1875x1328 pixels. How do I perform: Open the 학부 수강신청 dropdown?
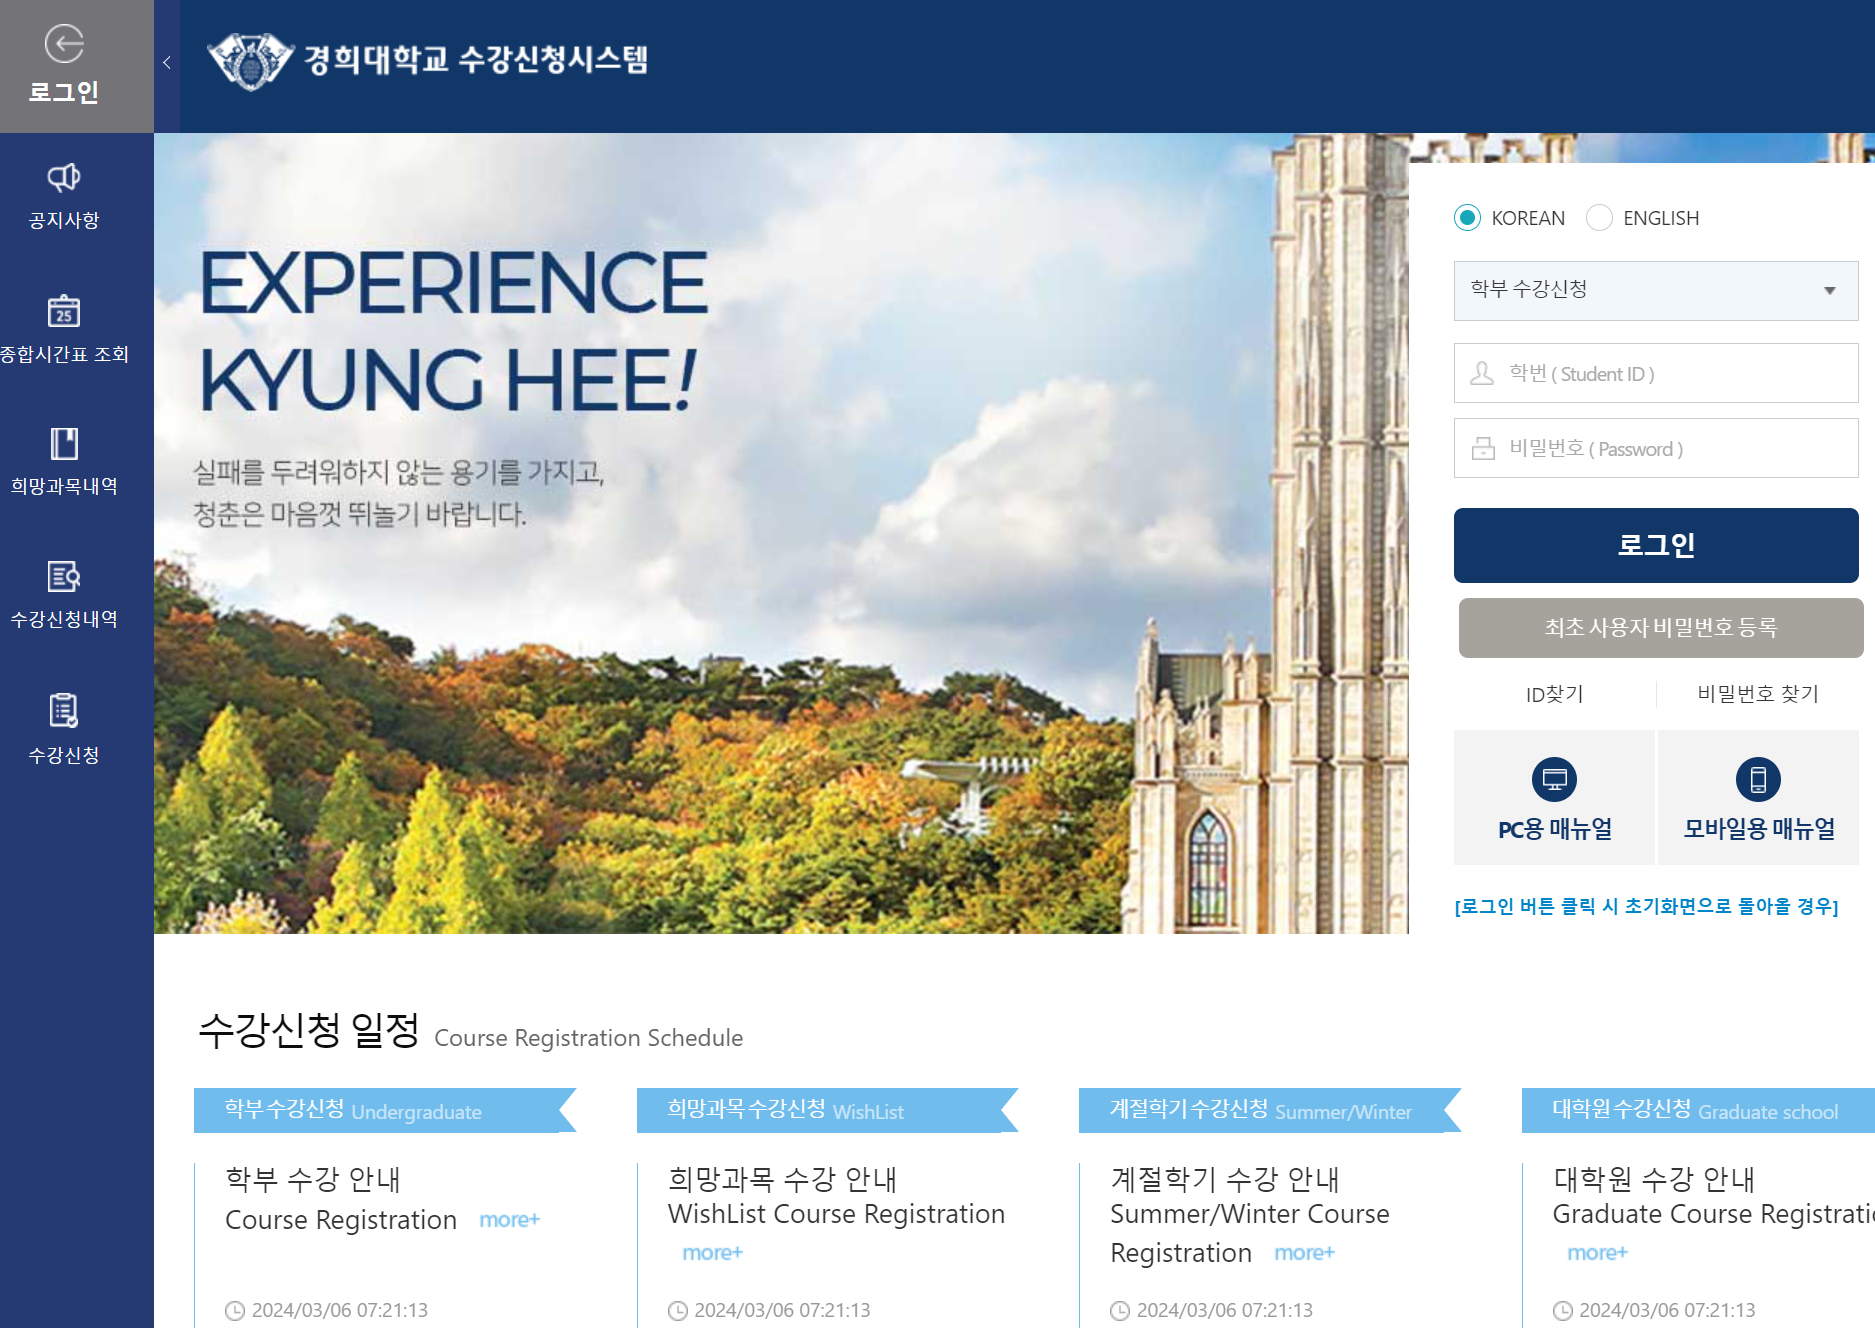1656,290
